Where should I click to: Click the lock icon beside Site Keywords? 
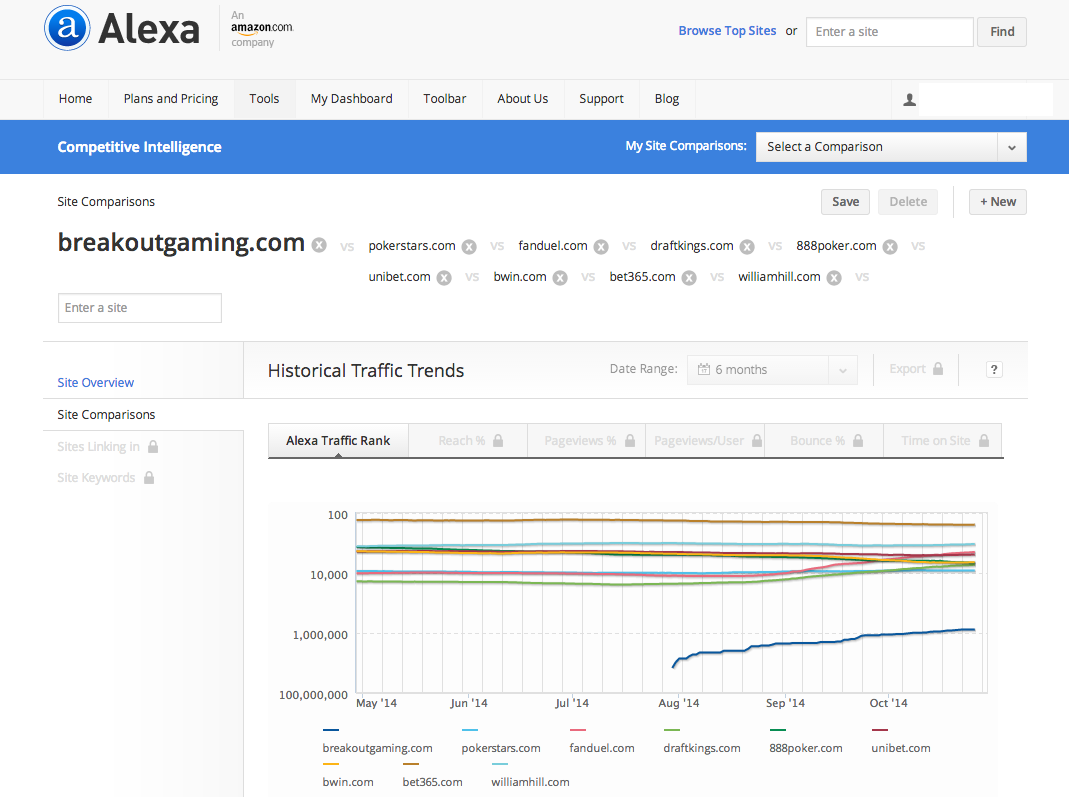click(x=149, y=477)
